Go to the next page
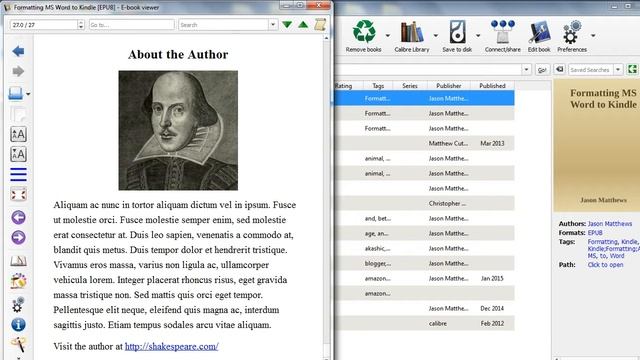The width and height of the screenshot is (640, 360). click(x=18, y=237)
